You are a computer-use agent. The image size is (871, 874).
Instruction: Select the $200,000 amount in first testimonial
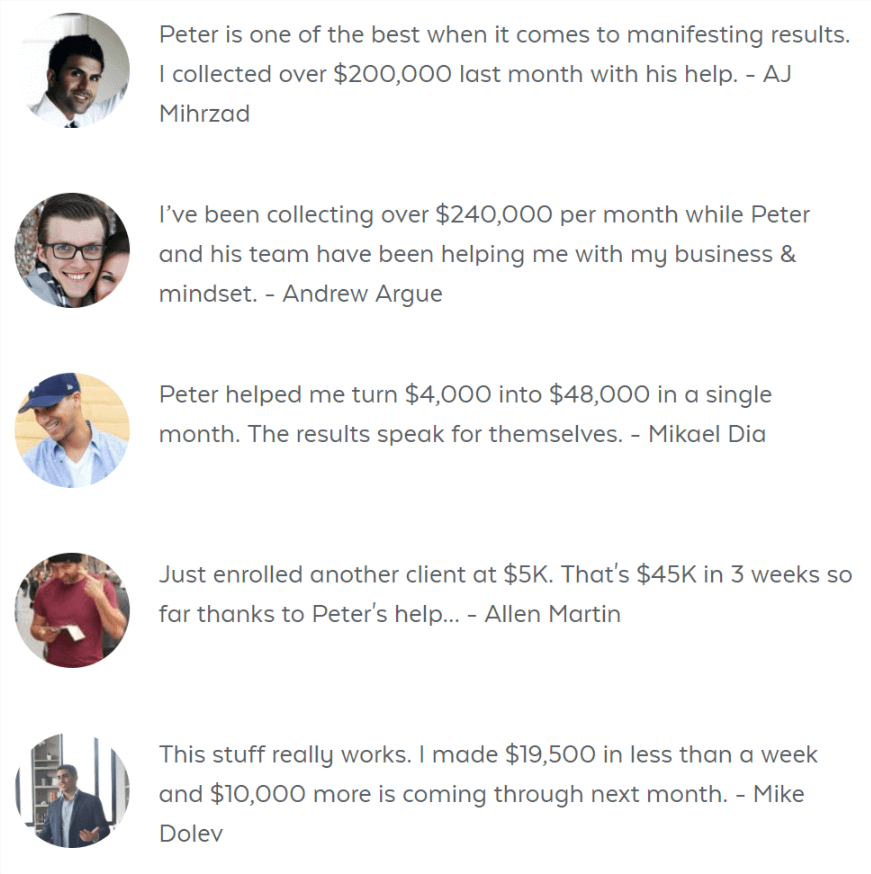pyautogui.click(x=392, y=74)
